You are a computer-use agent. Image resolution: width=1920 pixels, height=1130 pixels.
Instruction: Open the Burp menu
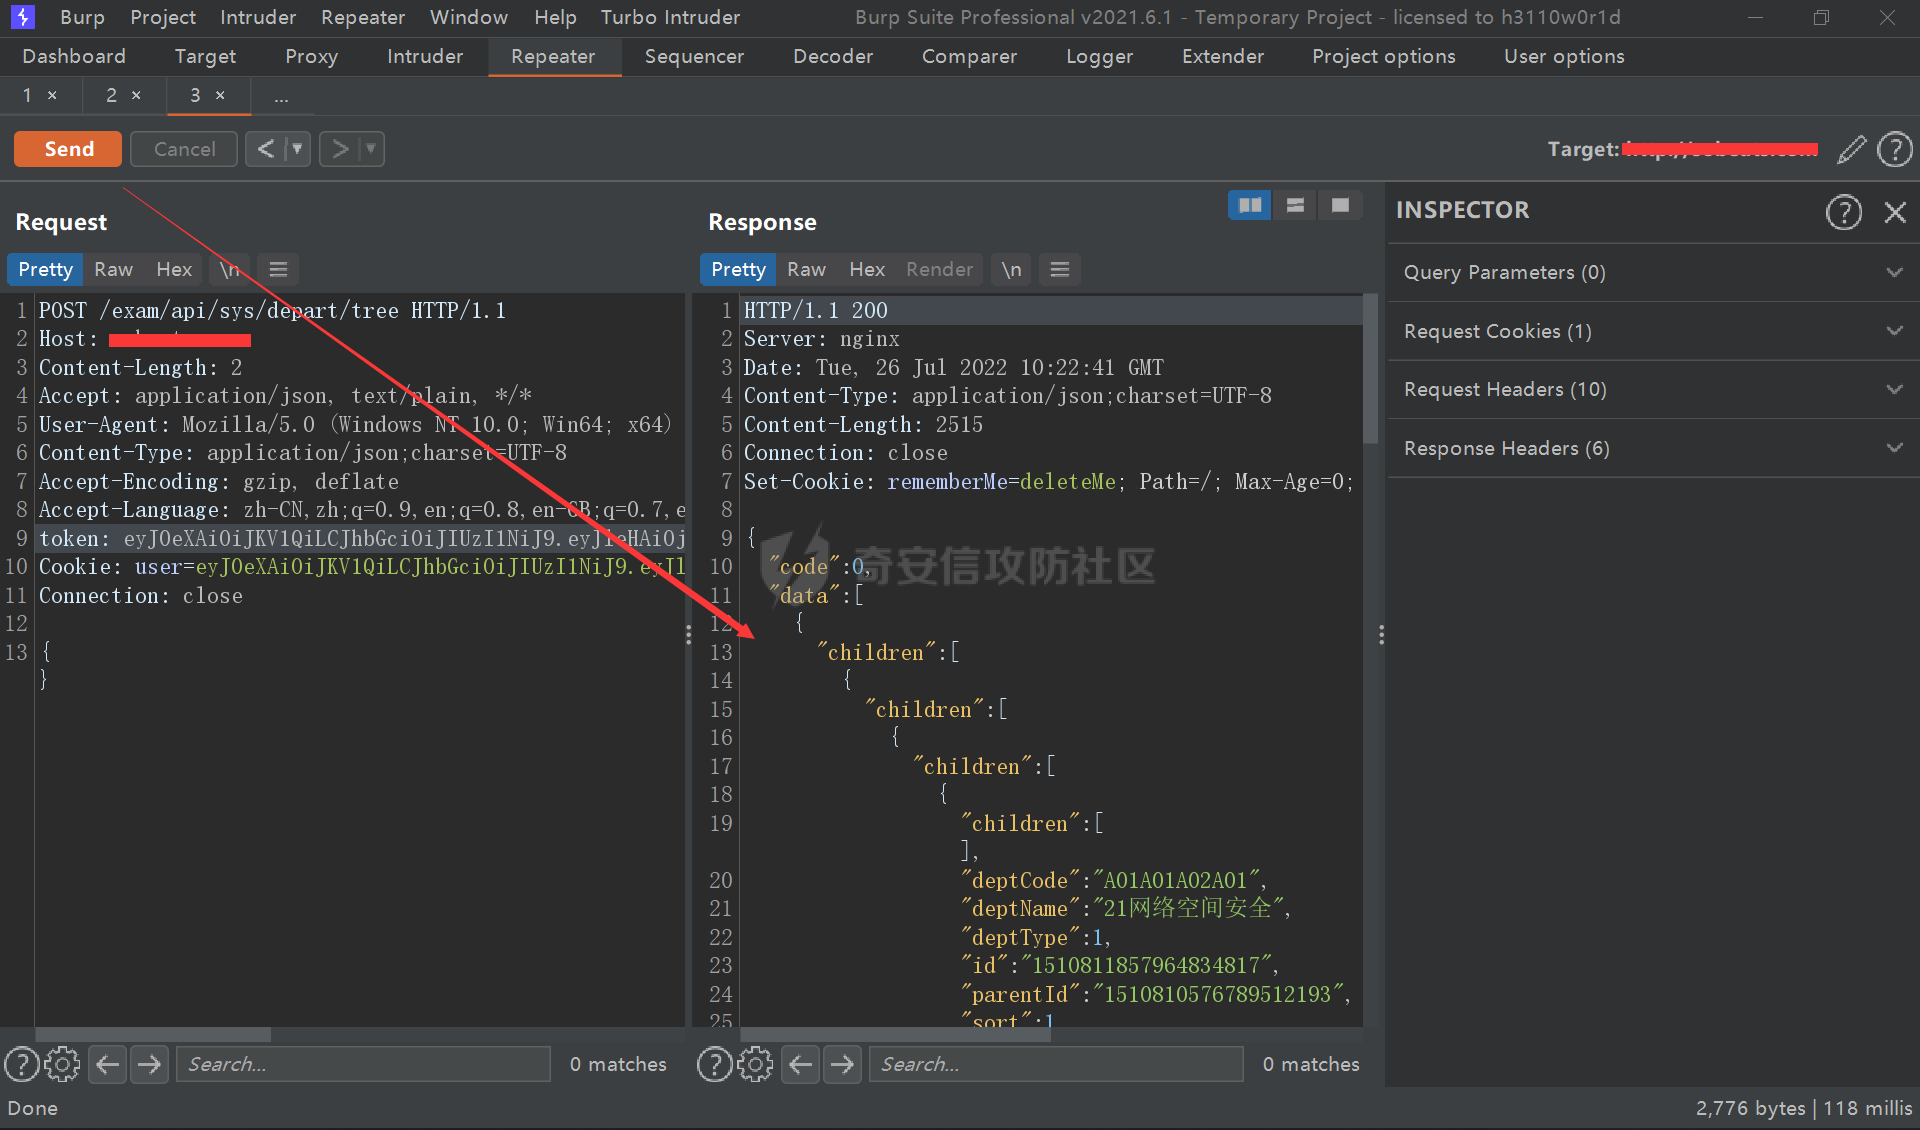click(x=82, y=17)
